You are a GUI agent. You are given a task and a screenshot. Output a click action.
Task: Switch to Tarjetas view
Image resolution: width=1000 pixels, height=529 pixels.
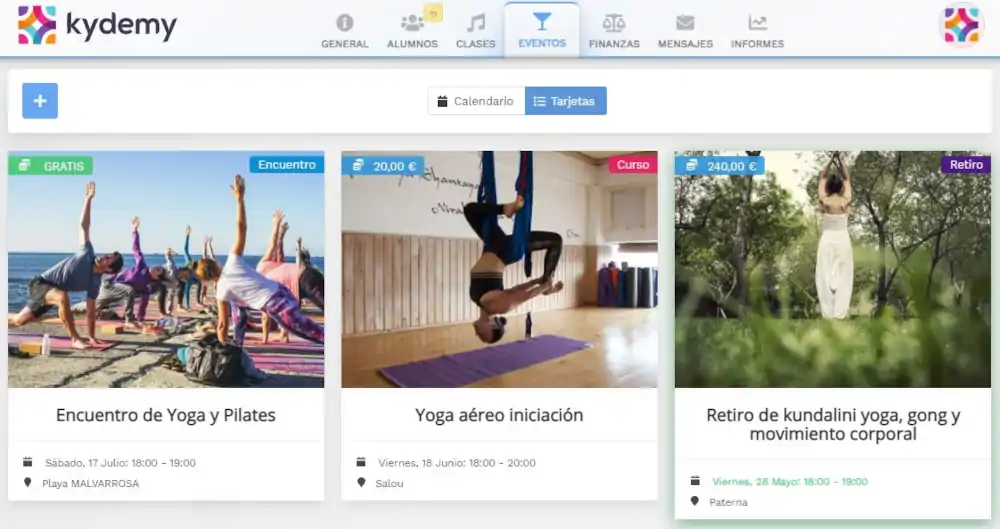(x=565, y=101)
